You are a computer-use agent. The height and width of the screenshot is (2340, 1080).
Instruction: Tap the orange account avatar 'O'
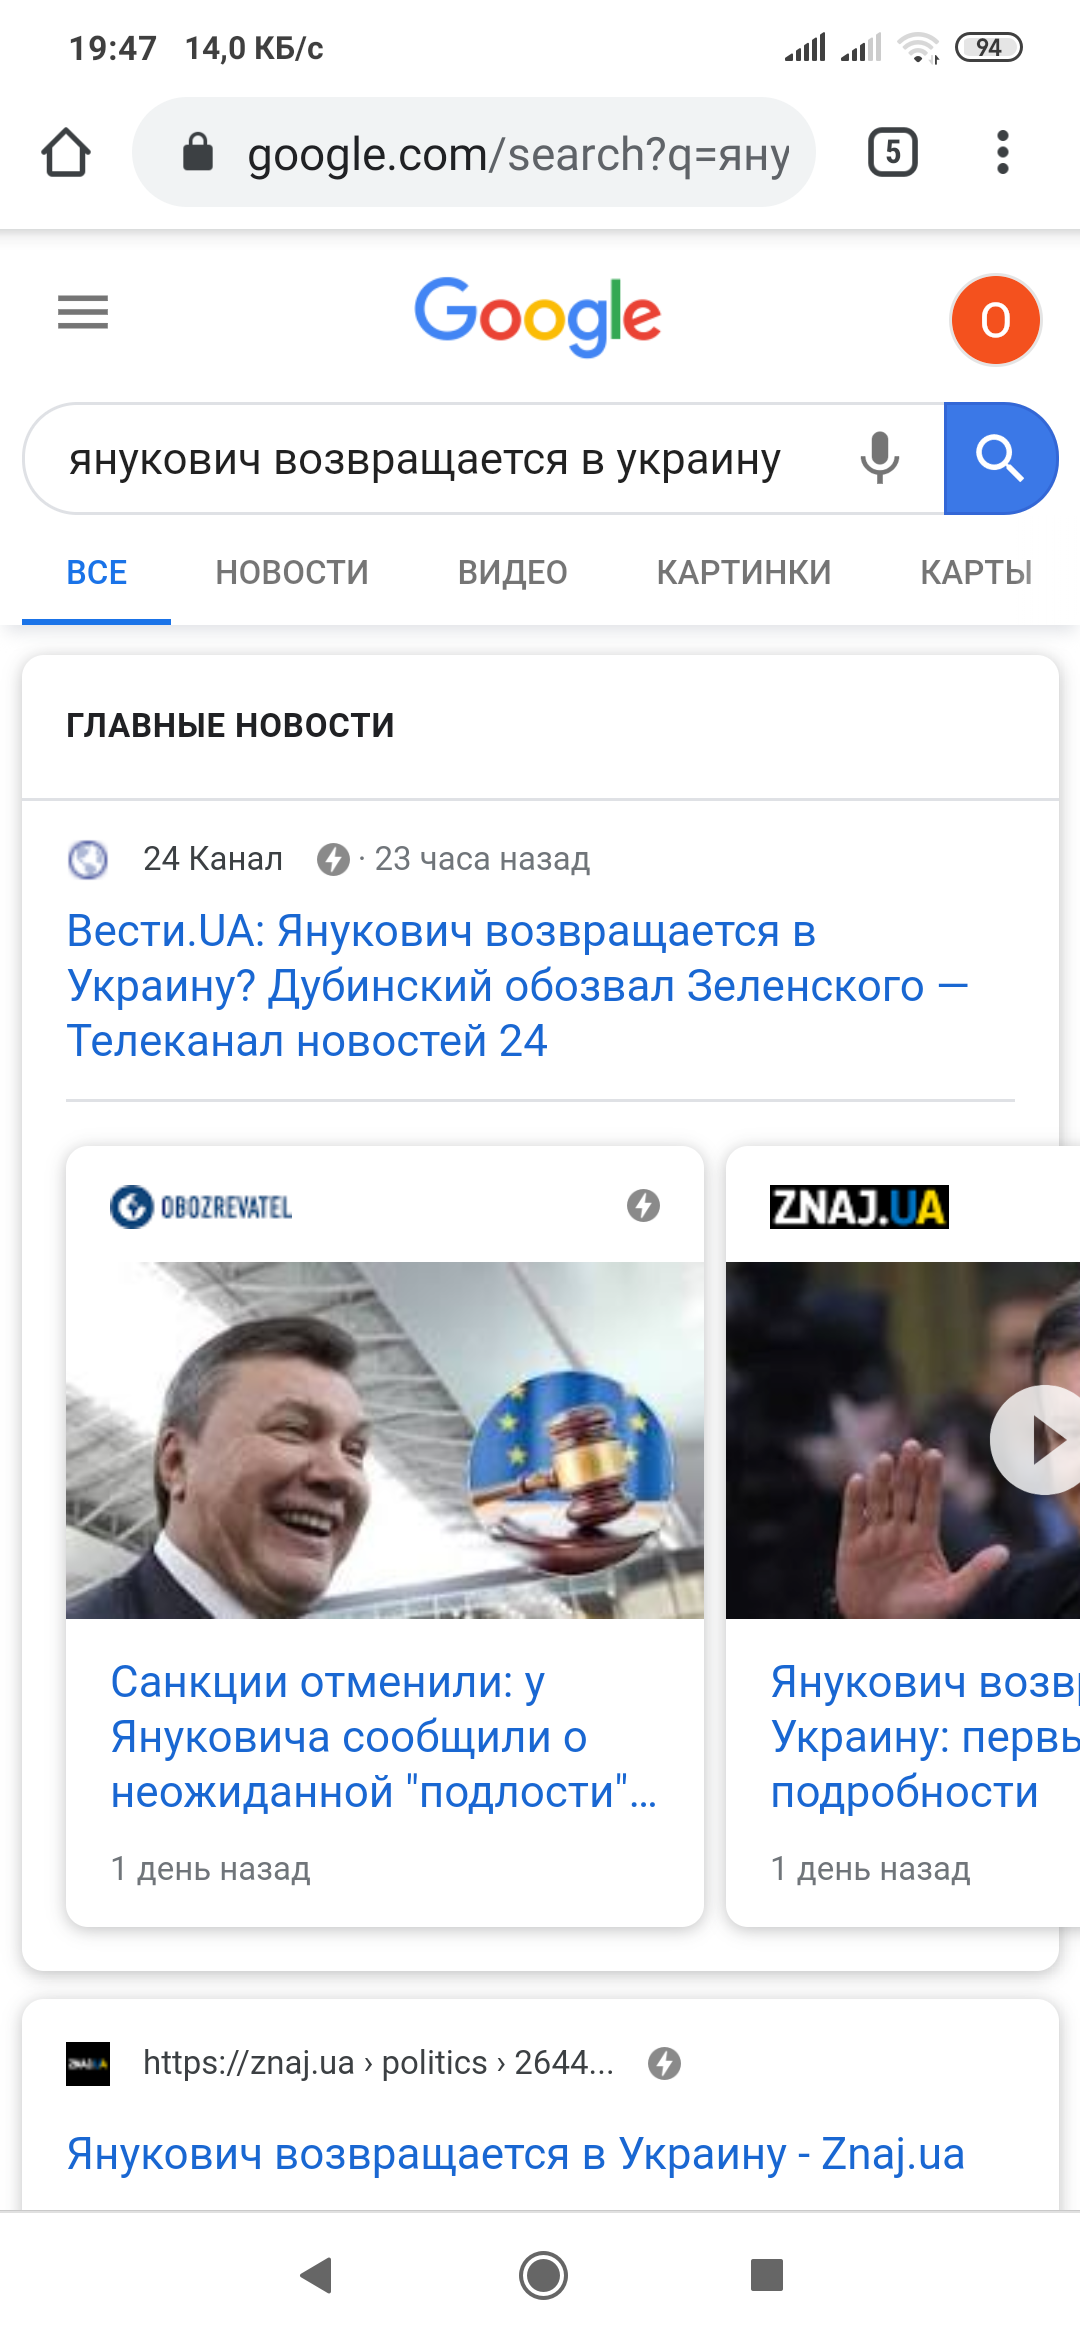[996, 320]
